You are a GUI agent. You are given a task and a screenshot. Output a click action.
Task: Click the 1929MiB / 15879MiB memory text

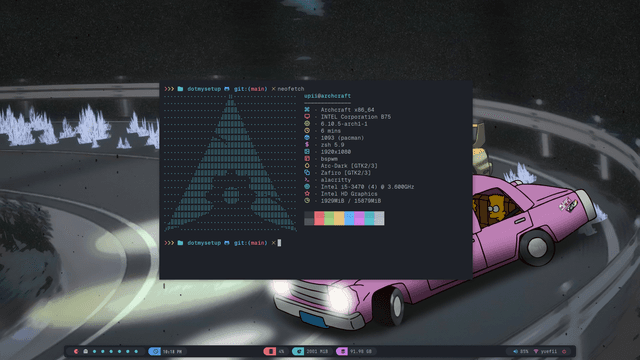pos(351,200)
